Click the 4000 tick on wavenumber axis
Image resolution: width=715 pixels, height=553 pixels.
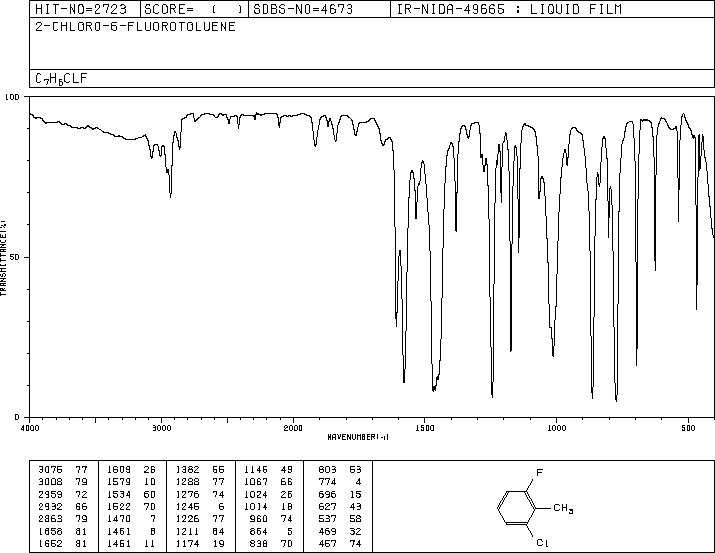click(30, 427)
